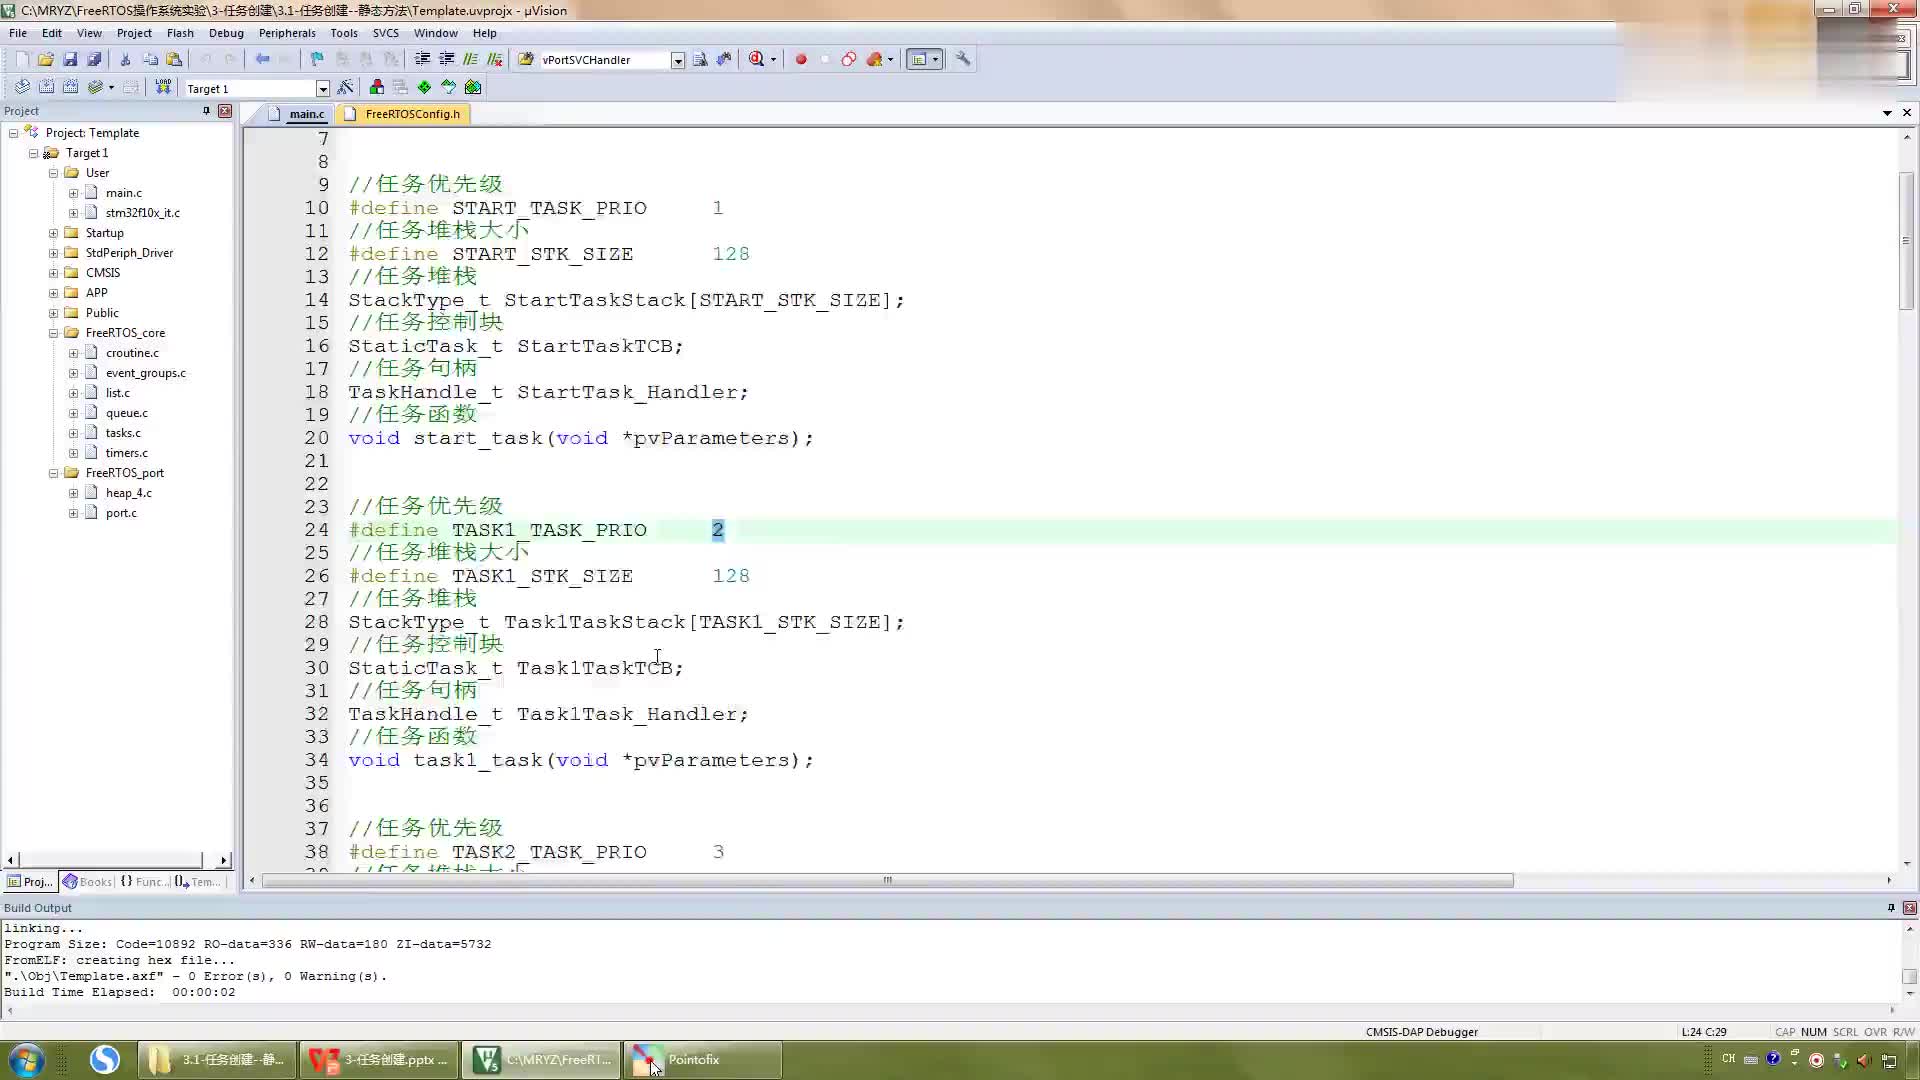Collapse the FreeRTOS_core folder
The width and height of the screenshot is (1920, 1080).
tap(53, 333)
